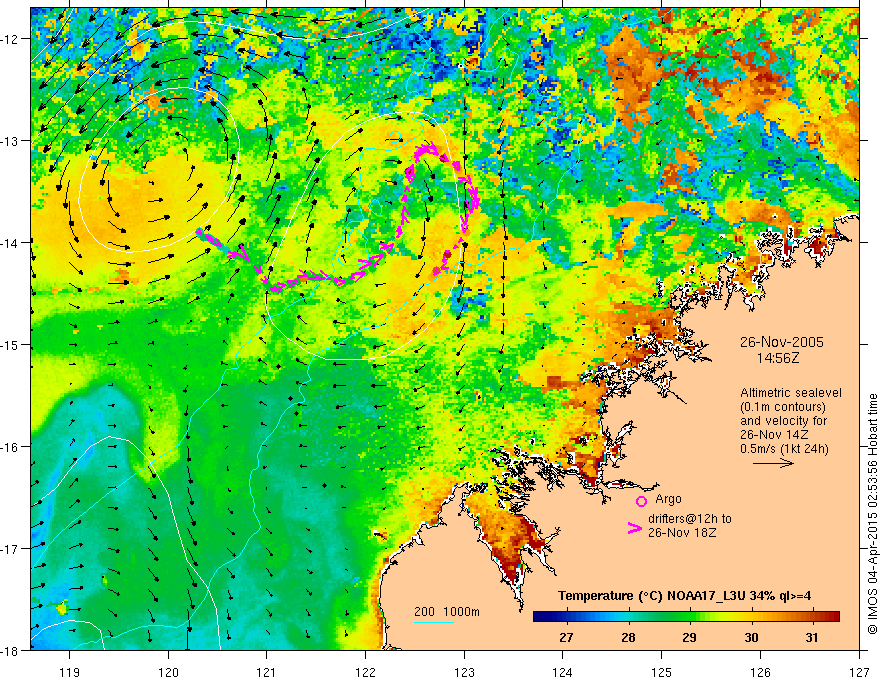Click the '26-Nov 14Z' caption line
The height and width of the screenshot is (680, 880).
(x=774, y=435)
